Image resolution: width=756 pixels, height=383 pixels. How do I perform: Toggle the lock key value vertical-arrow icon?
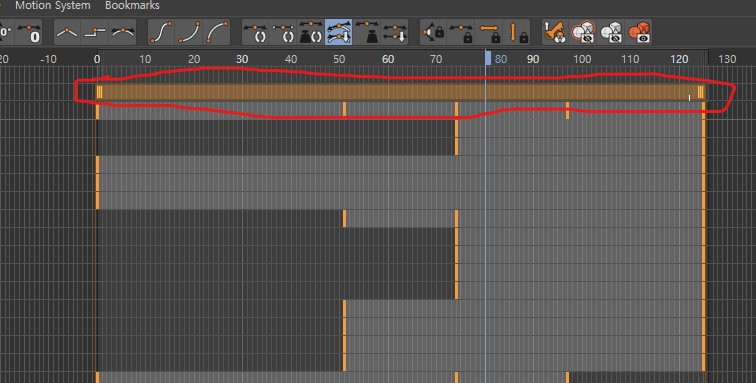(517, 33)
